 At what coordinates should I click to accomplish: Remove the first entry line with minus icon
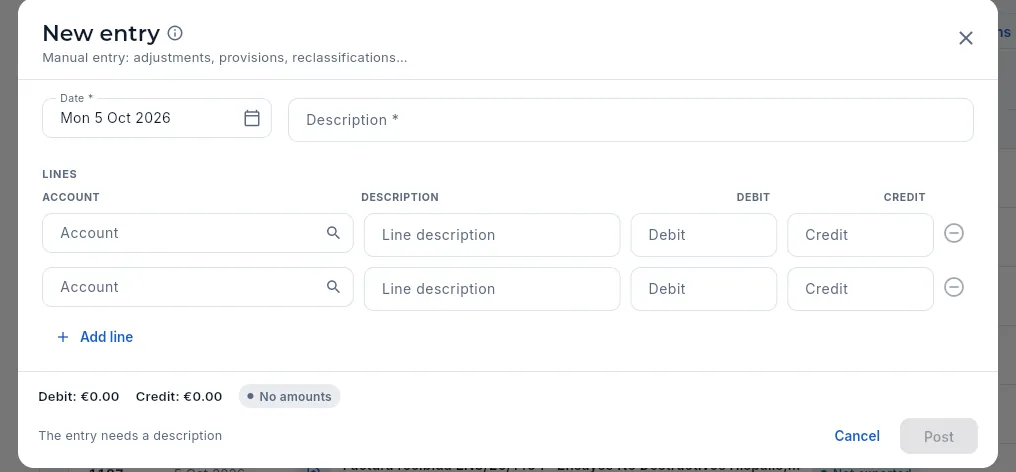[x=953, y=233]
